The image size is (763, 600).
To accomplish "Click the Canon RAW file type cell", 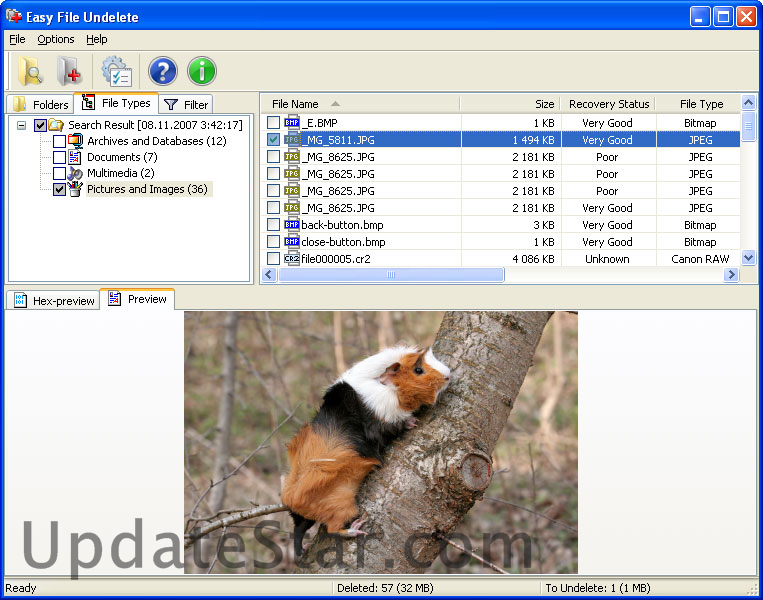I will click(x=700, y=259).
